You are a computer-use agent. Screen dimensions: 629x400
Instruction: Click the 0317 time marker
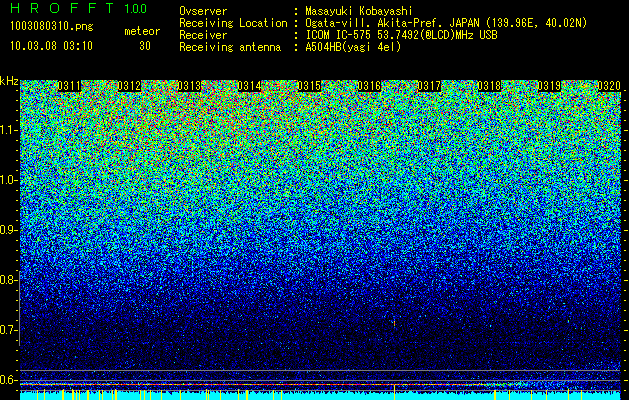click(429, 86)
